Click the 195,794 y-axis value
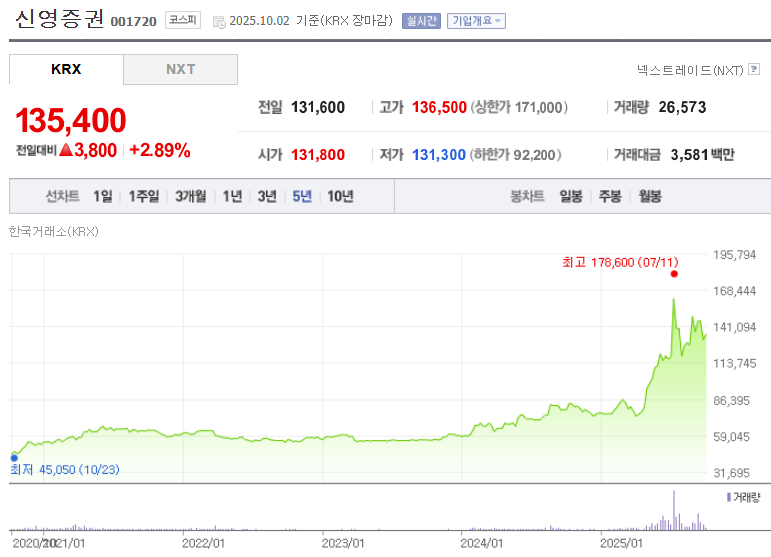The width and height of the screenshot is (771, 557). (734, 255)
